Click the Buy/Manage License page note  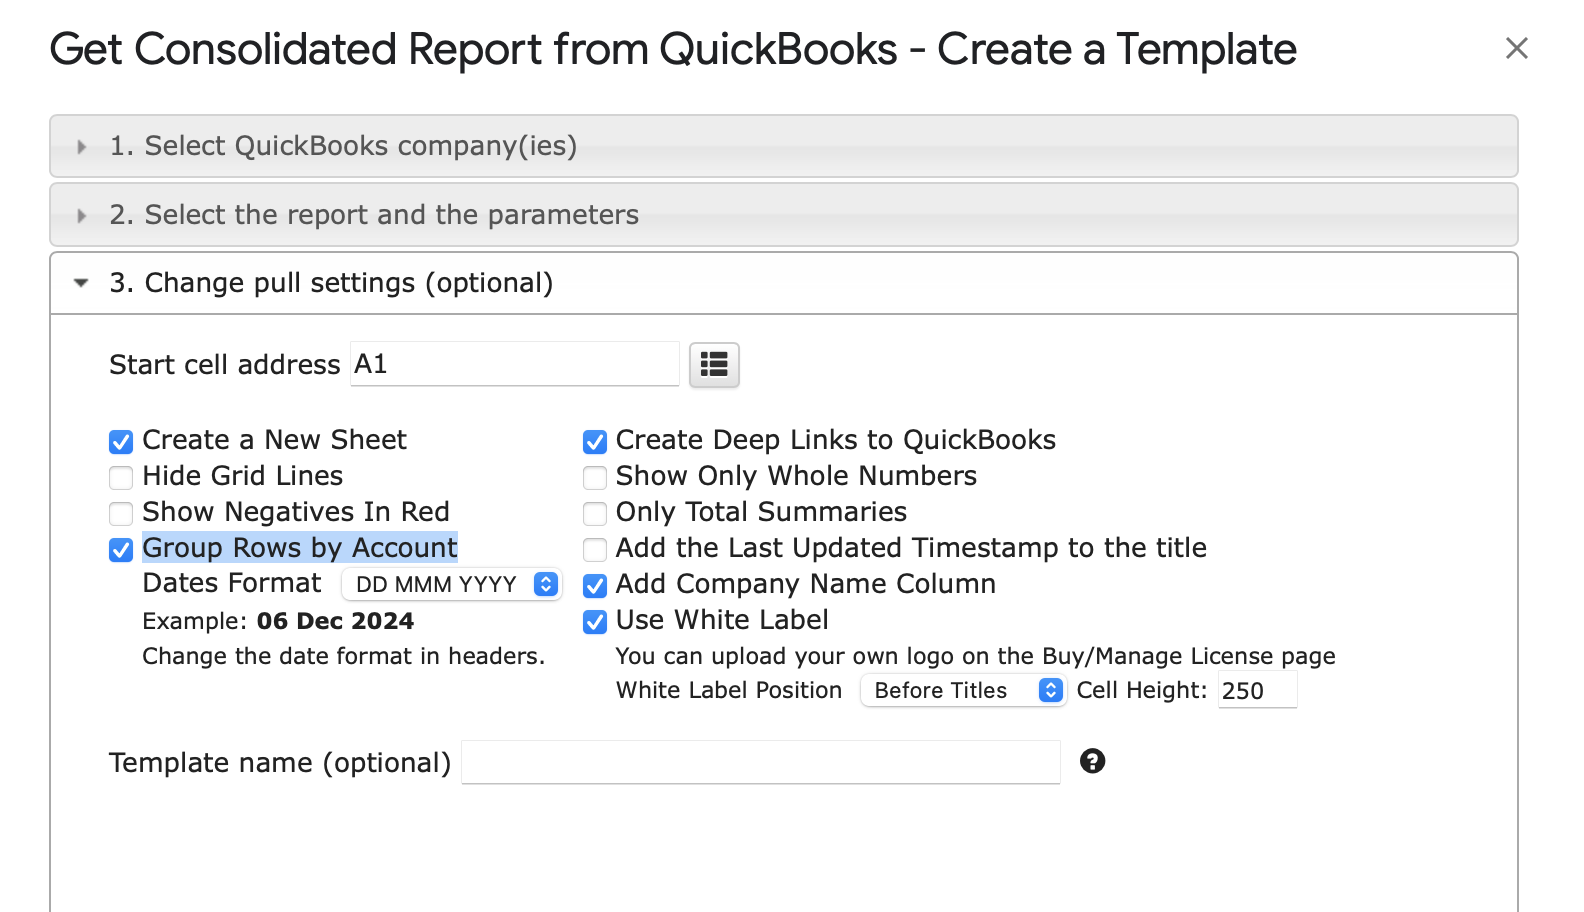pos(975,656)
